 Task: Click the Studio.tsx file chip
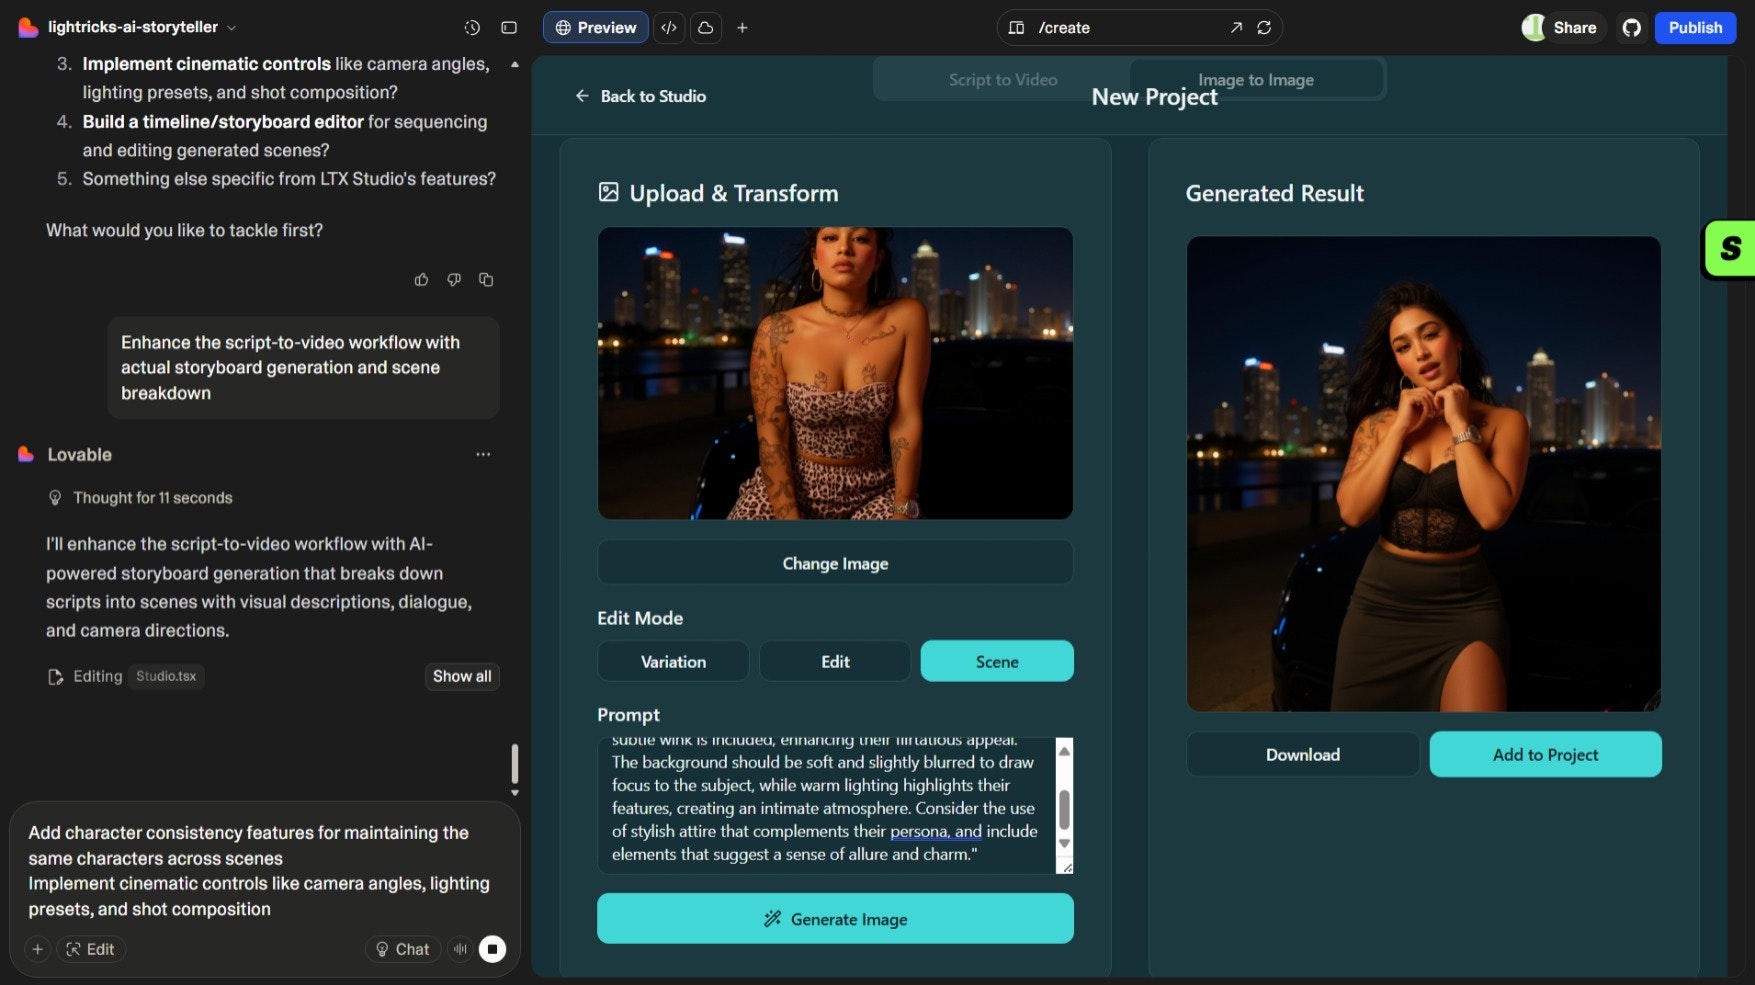point(166,676)
